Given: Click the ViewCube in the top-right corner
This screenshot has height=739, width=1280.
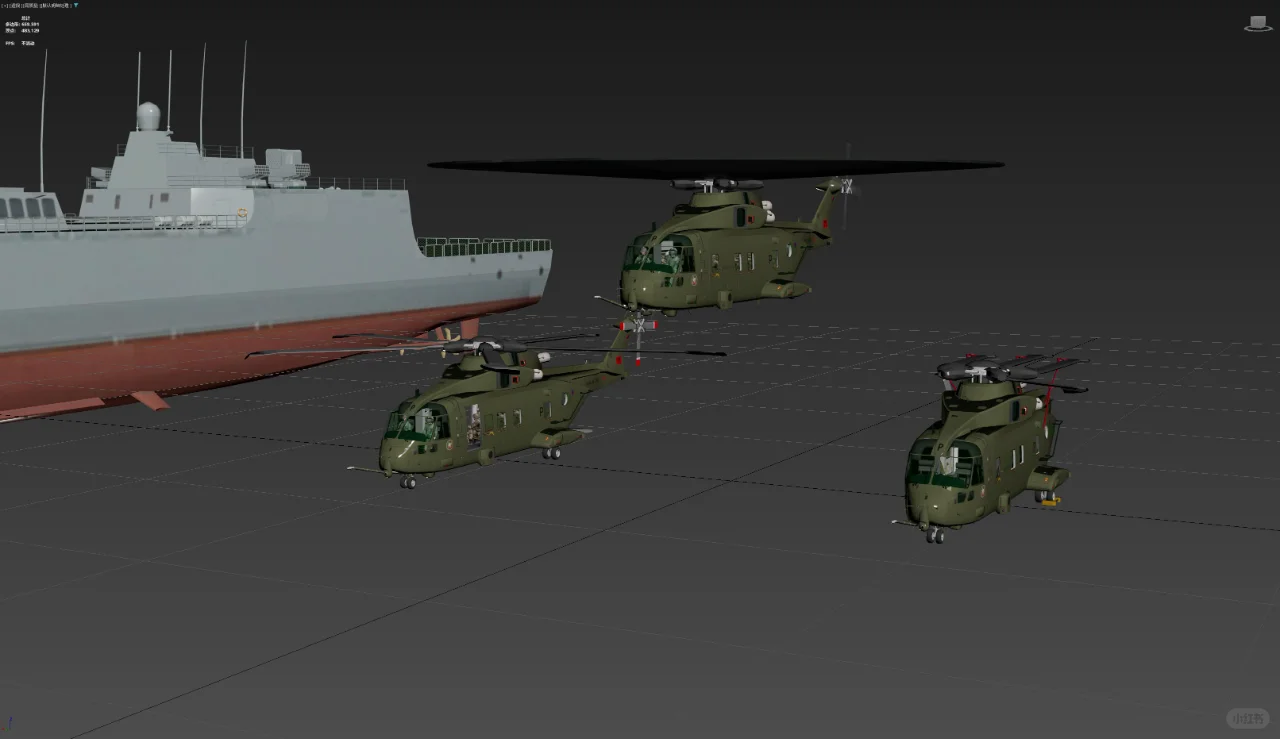Looking at the screenshot, I should click(1258, 22).
